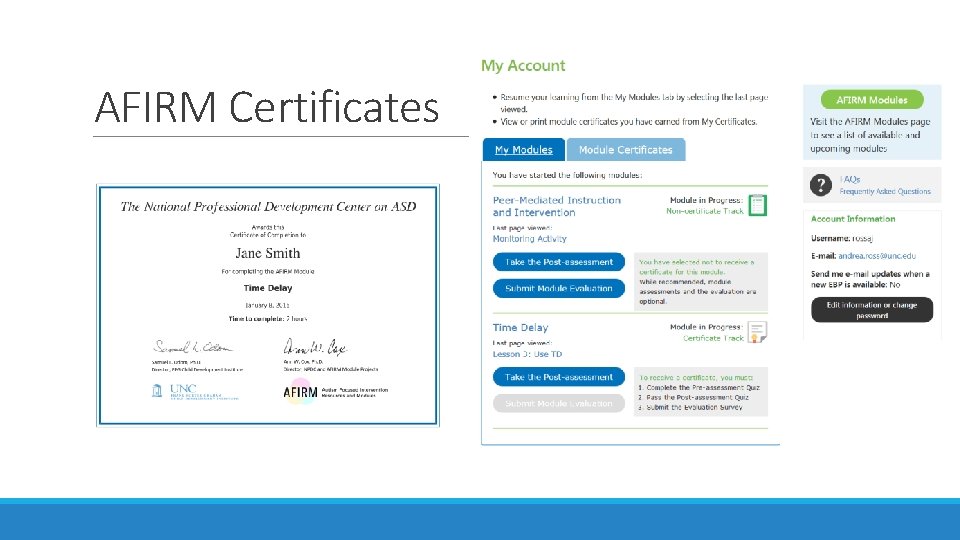This screenshot has height=540, width=960.
Task: Click the Ann Cox signature on the certificate
Action: click(x=315, y=347)
